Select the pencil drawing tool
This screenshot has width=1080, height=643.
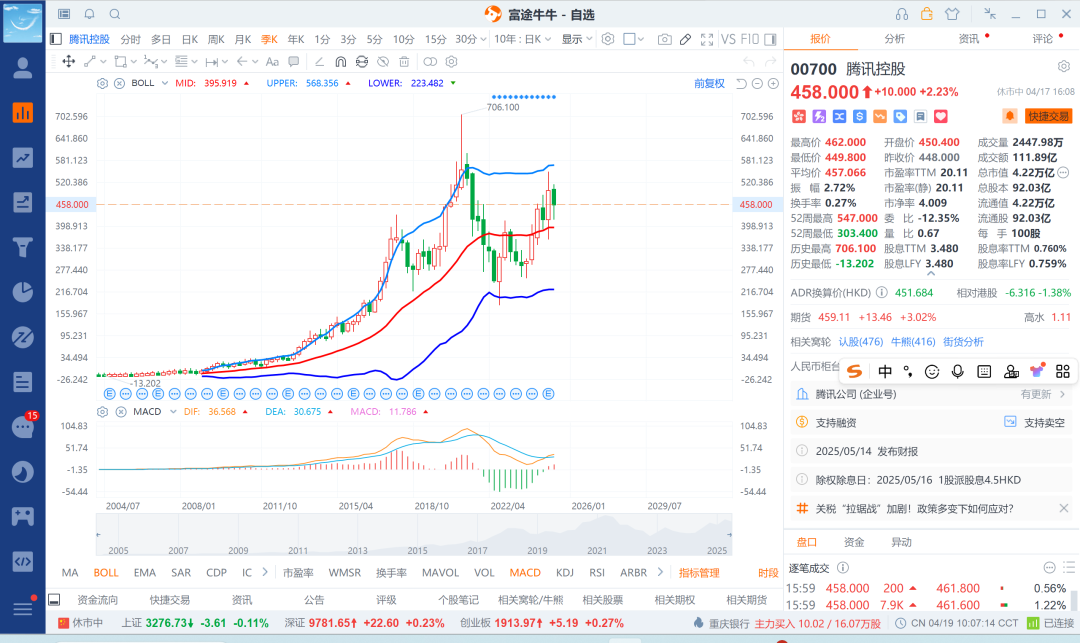685,39
